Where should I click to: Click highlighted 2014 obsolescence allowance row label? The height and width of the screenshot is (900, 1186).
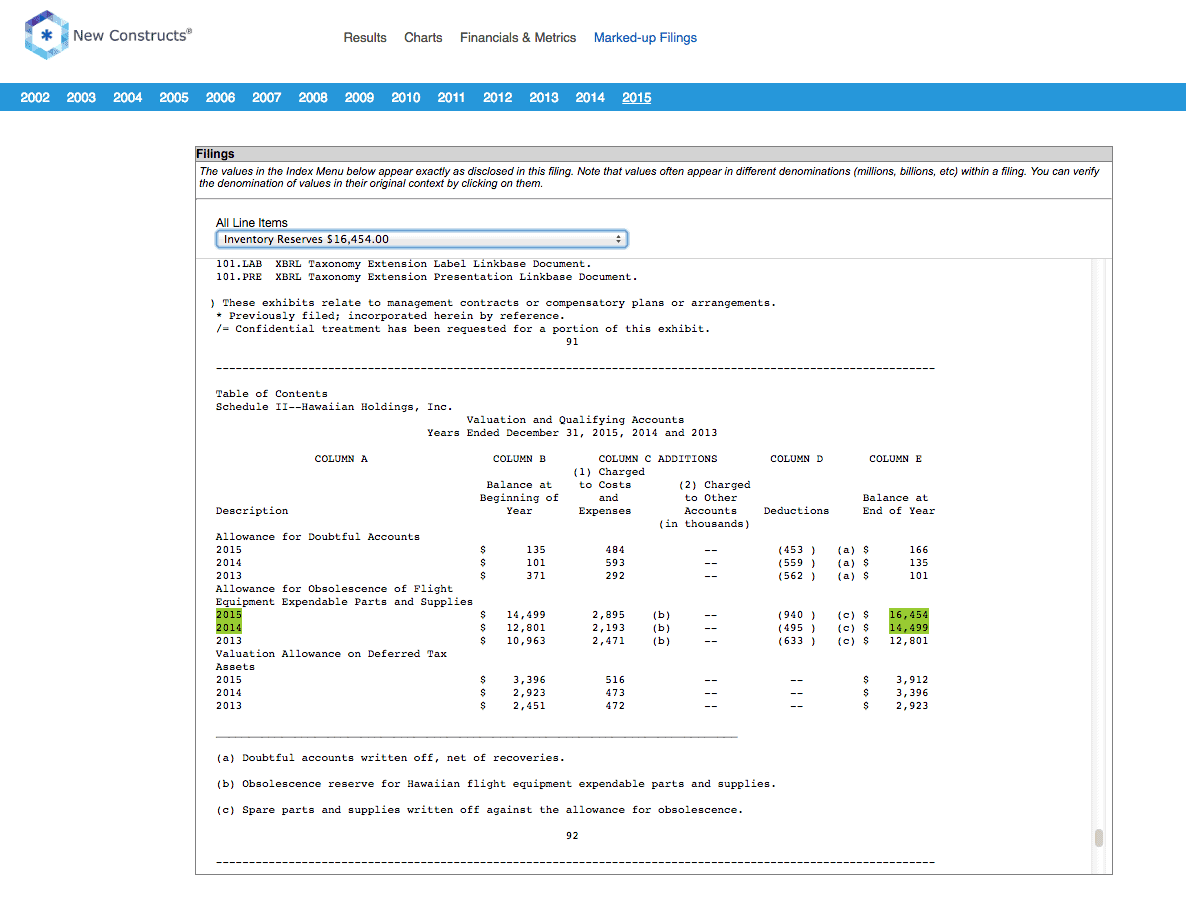click(x=228, y=628)
